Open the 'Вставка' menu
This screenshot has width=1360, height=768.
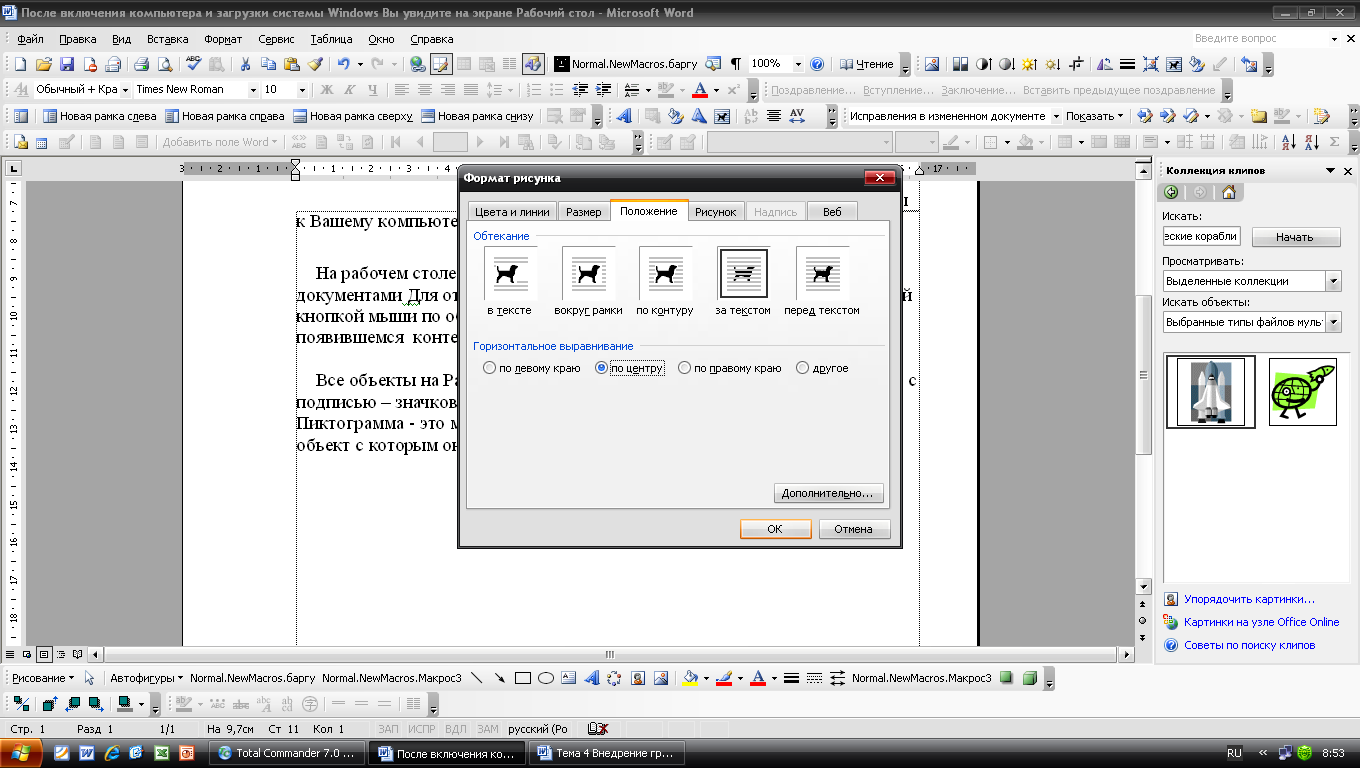tap(167, 39)
